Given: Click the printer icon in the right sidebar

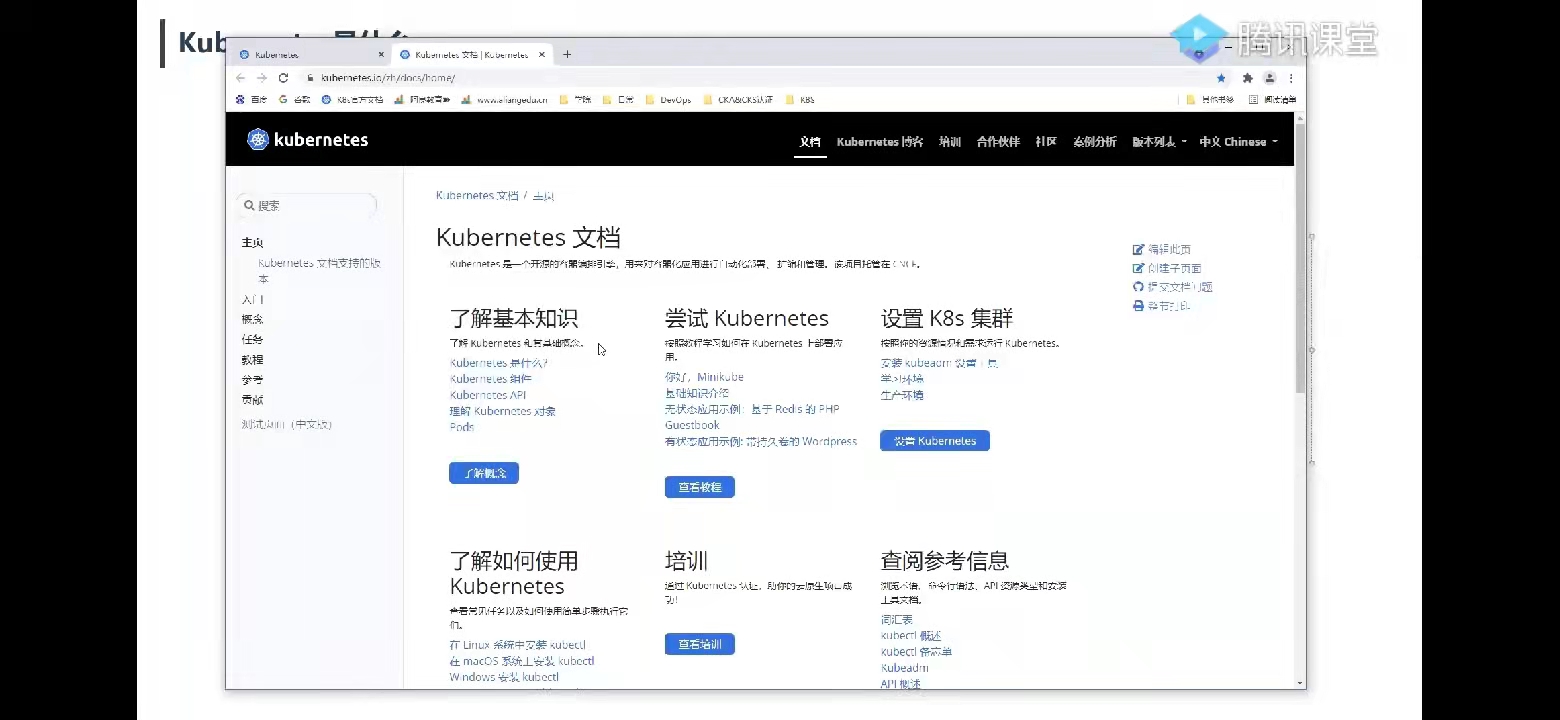Looking at the screenshot, I should pyautogui.click(x=1138, y=306).
